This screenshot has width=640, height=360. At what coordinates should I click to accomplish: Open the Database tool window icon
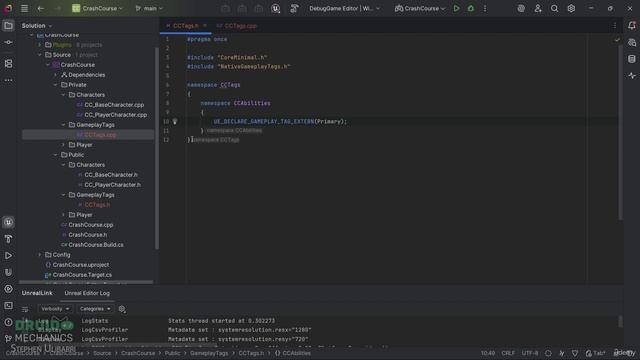point(632,59)
